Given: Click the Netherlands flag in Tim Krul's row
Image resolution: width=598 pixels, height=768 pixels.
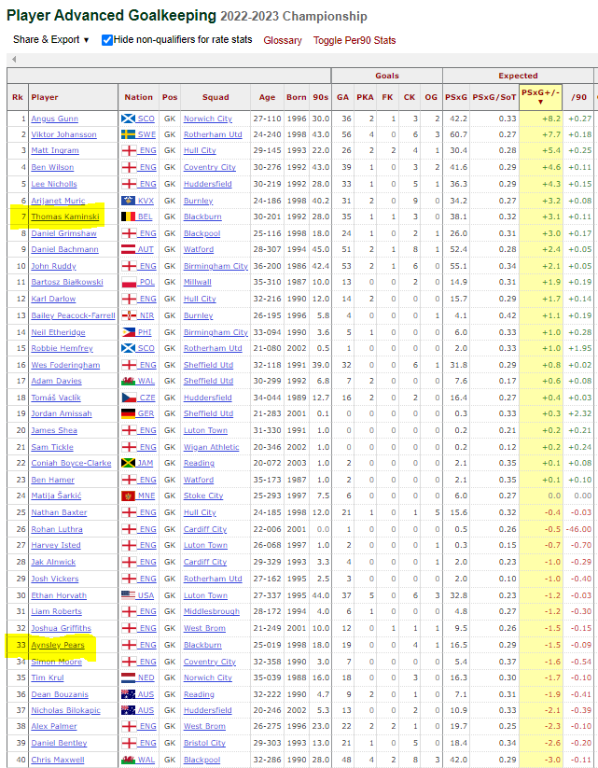Looking at the screenshot, I should coord(128,677).
